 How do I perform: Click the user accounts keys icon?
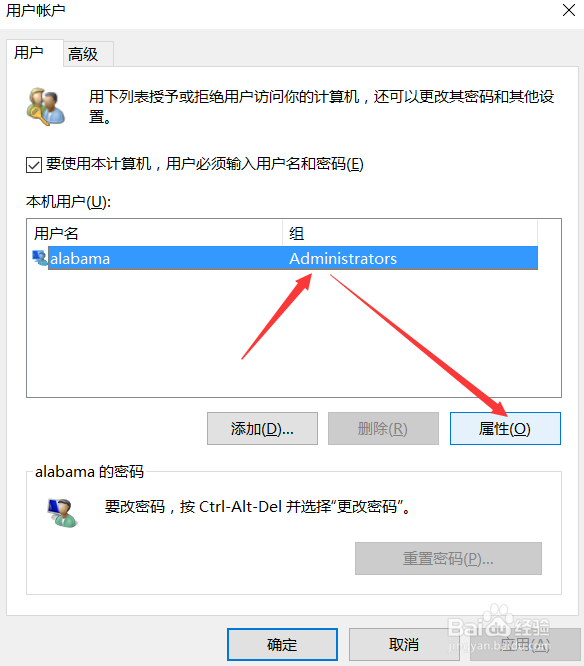46,106
